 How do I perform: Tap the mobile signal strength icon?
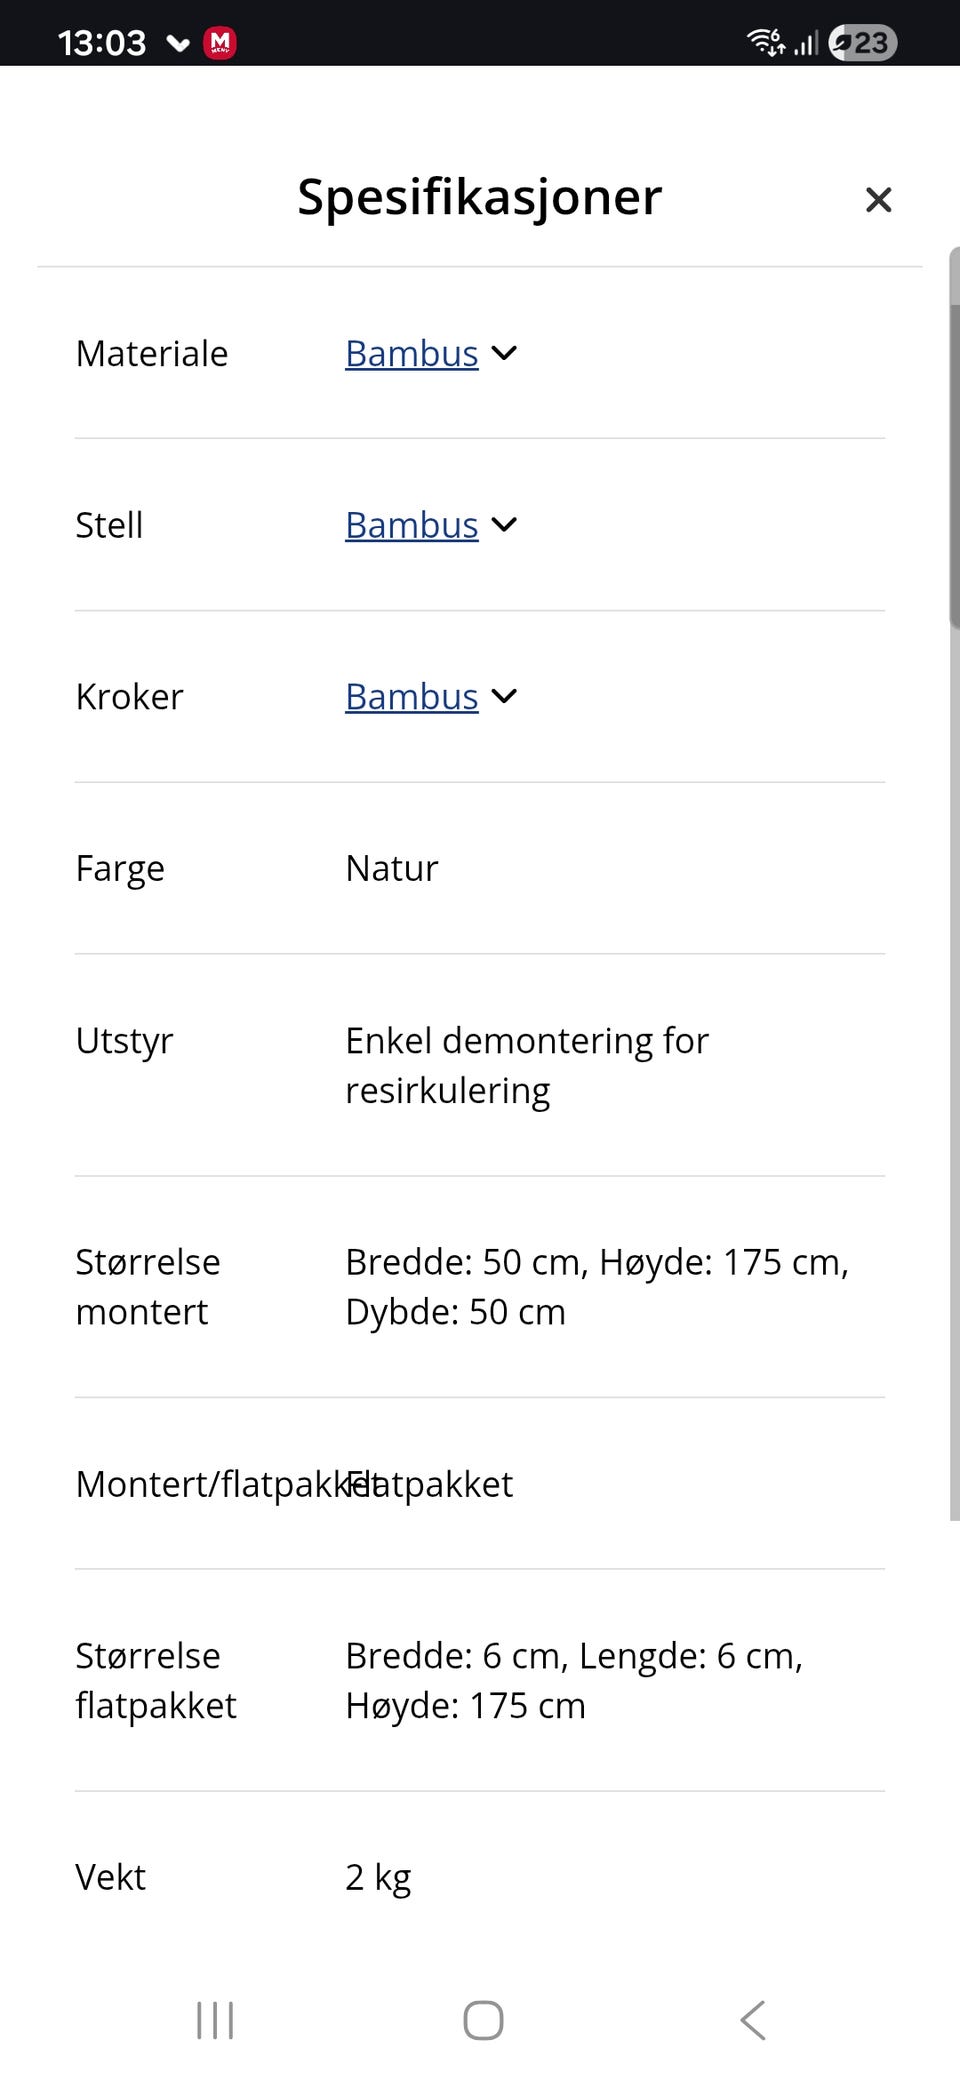tap(807, 43)
